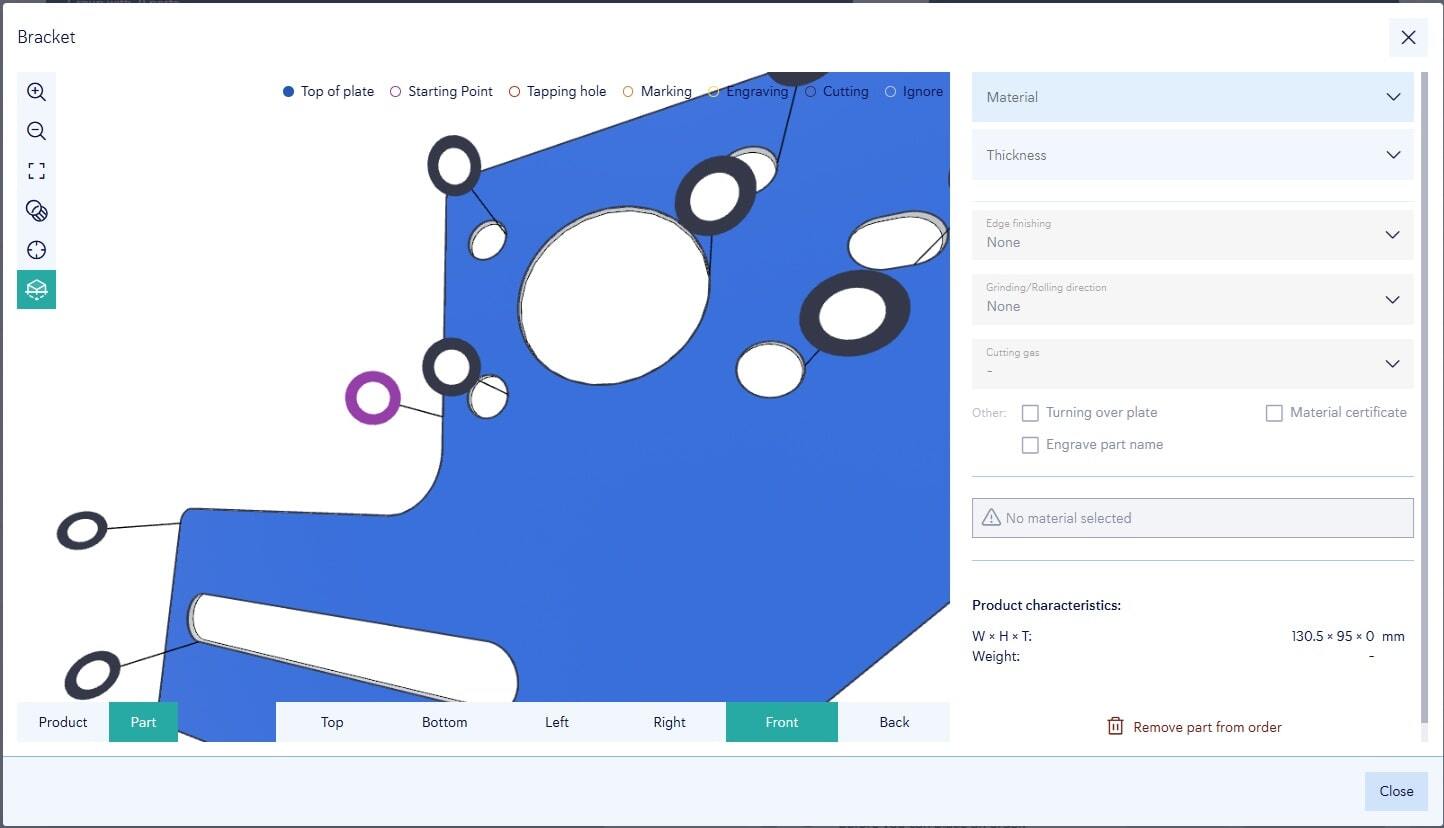Click the overlapping circles shading icon

pyautogui.click(x=36, y=211)
